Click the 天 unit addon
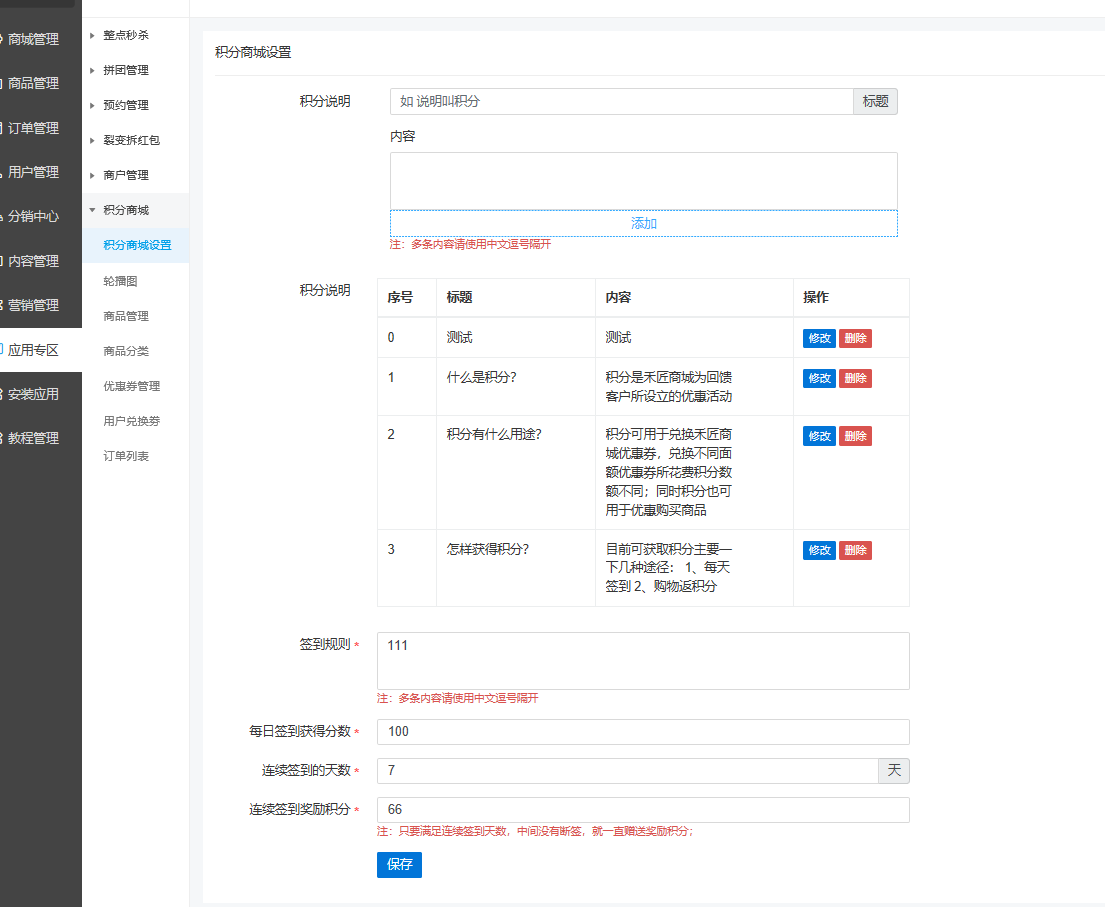The image size is (1105, 907). click(x=894, y=771)
